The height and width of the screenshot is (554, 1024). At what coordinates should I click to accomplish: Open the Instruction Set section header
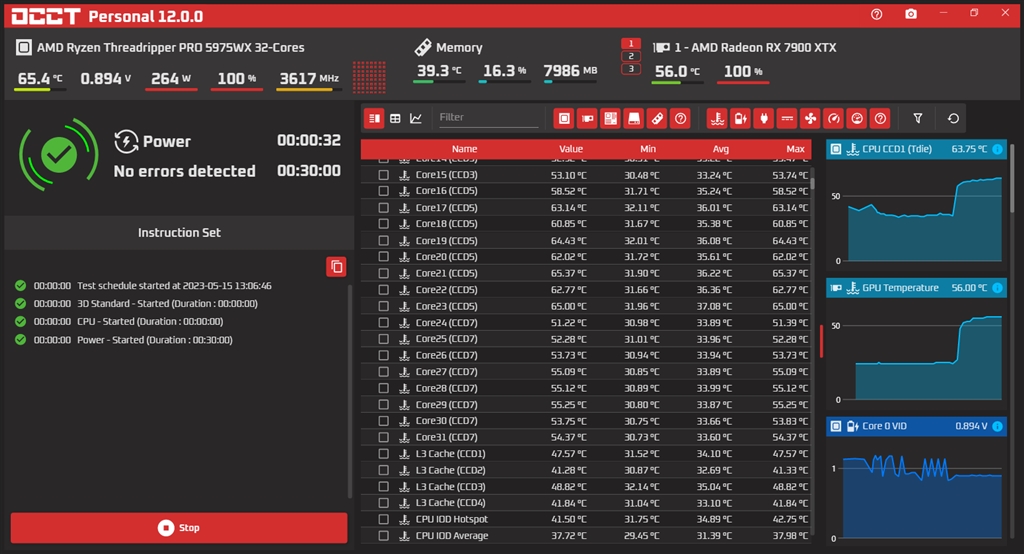click(179, 233)
